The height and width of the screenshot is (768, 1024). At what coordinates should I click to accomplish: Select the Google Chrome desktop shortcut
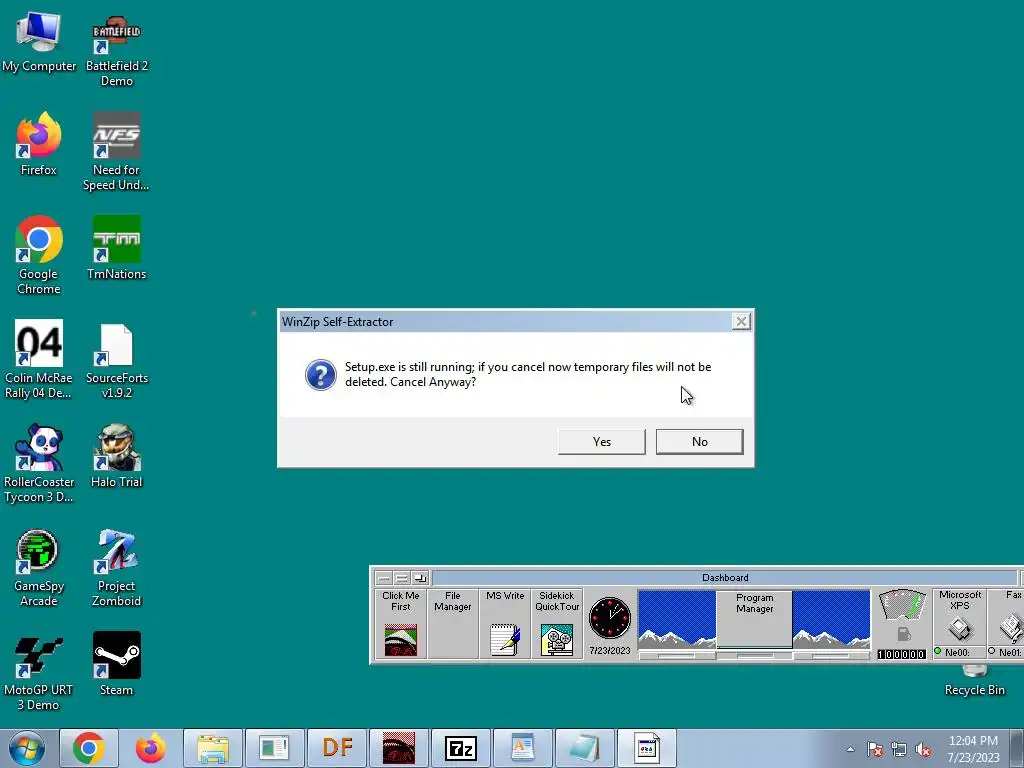click(39, 255)
